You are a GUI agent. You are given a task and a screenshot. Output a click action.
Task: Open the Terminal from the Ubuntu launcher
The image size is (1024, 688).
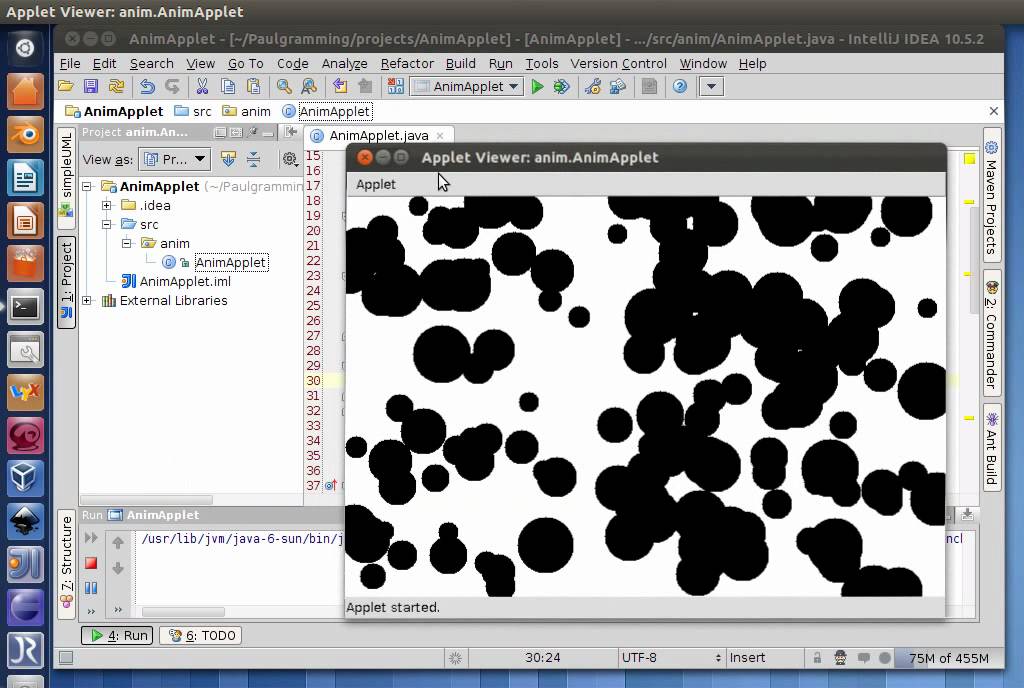(x=25, y=307)
